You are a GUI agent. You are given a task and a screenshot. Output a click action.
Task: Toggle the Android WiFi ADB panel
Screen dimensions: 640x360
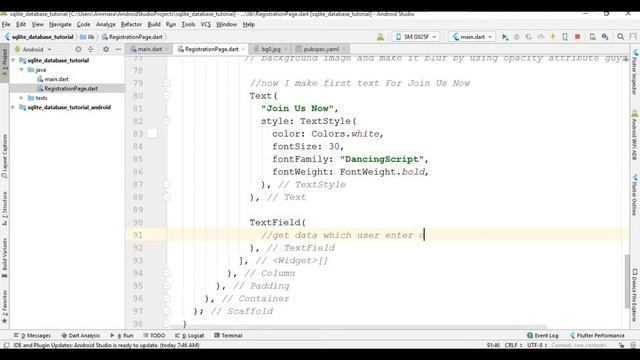635,136
